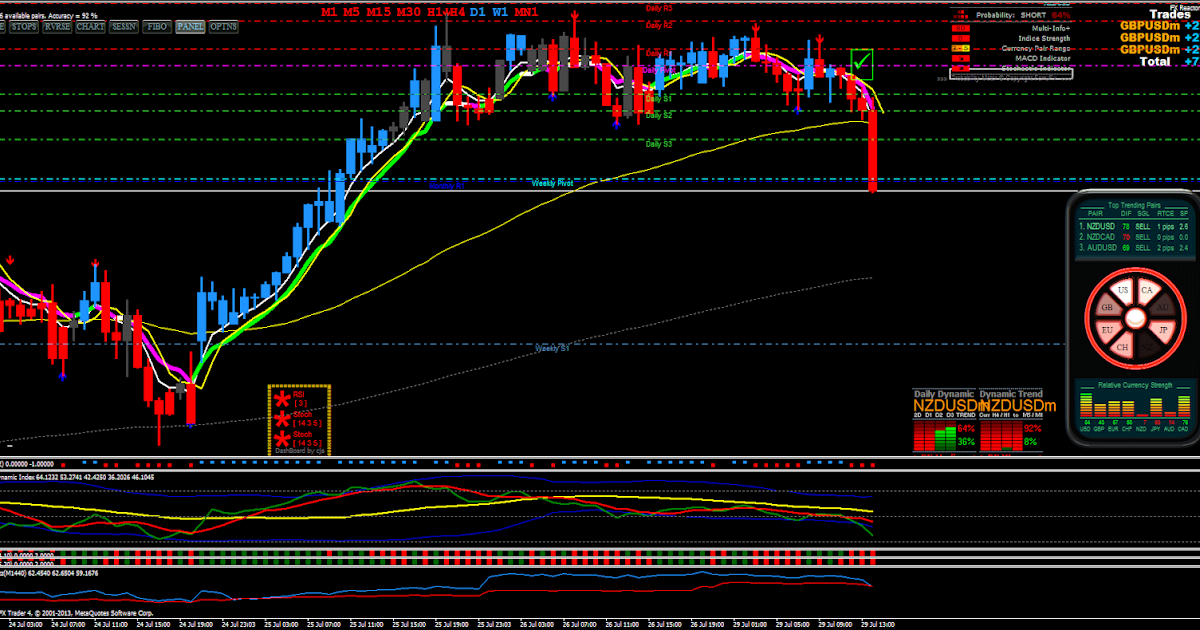Switch to M15 timeframe
1200x630 pixels.
379,11
